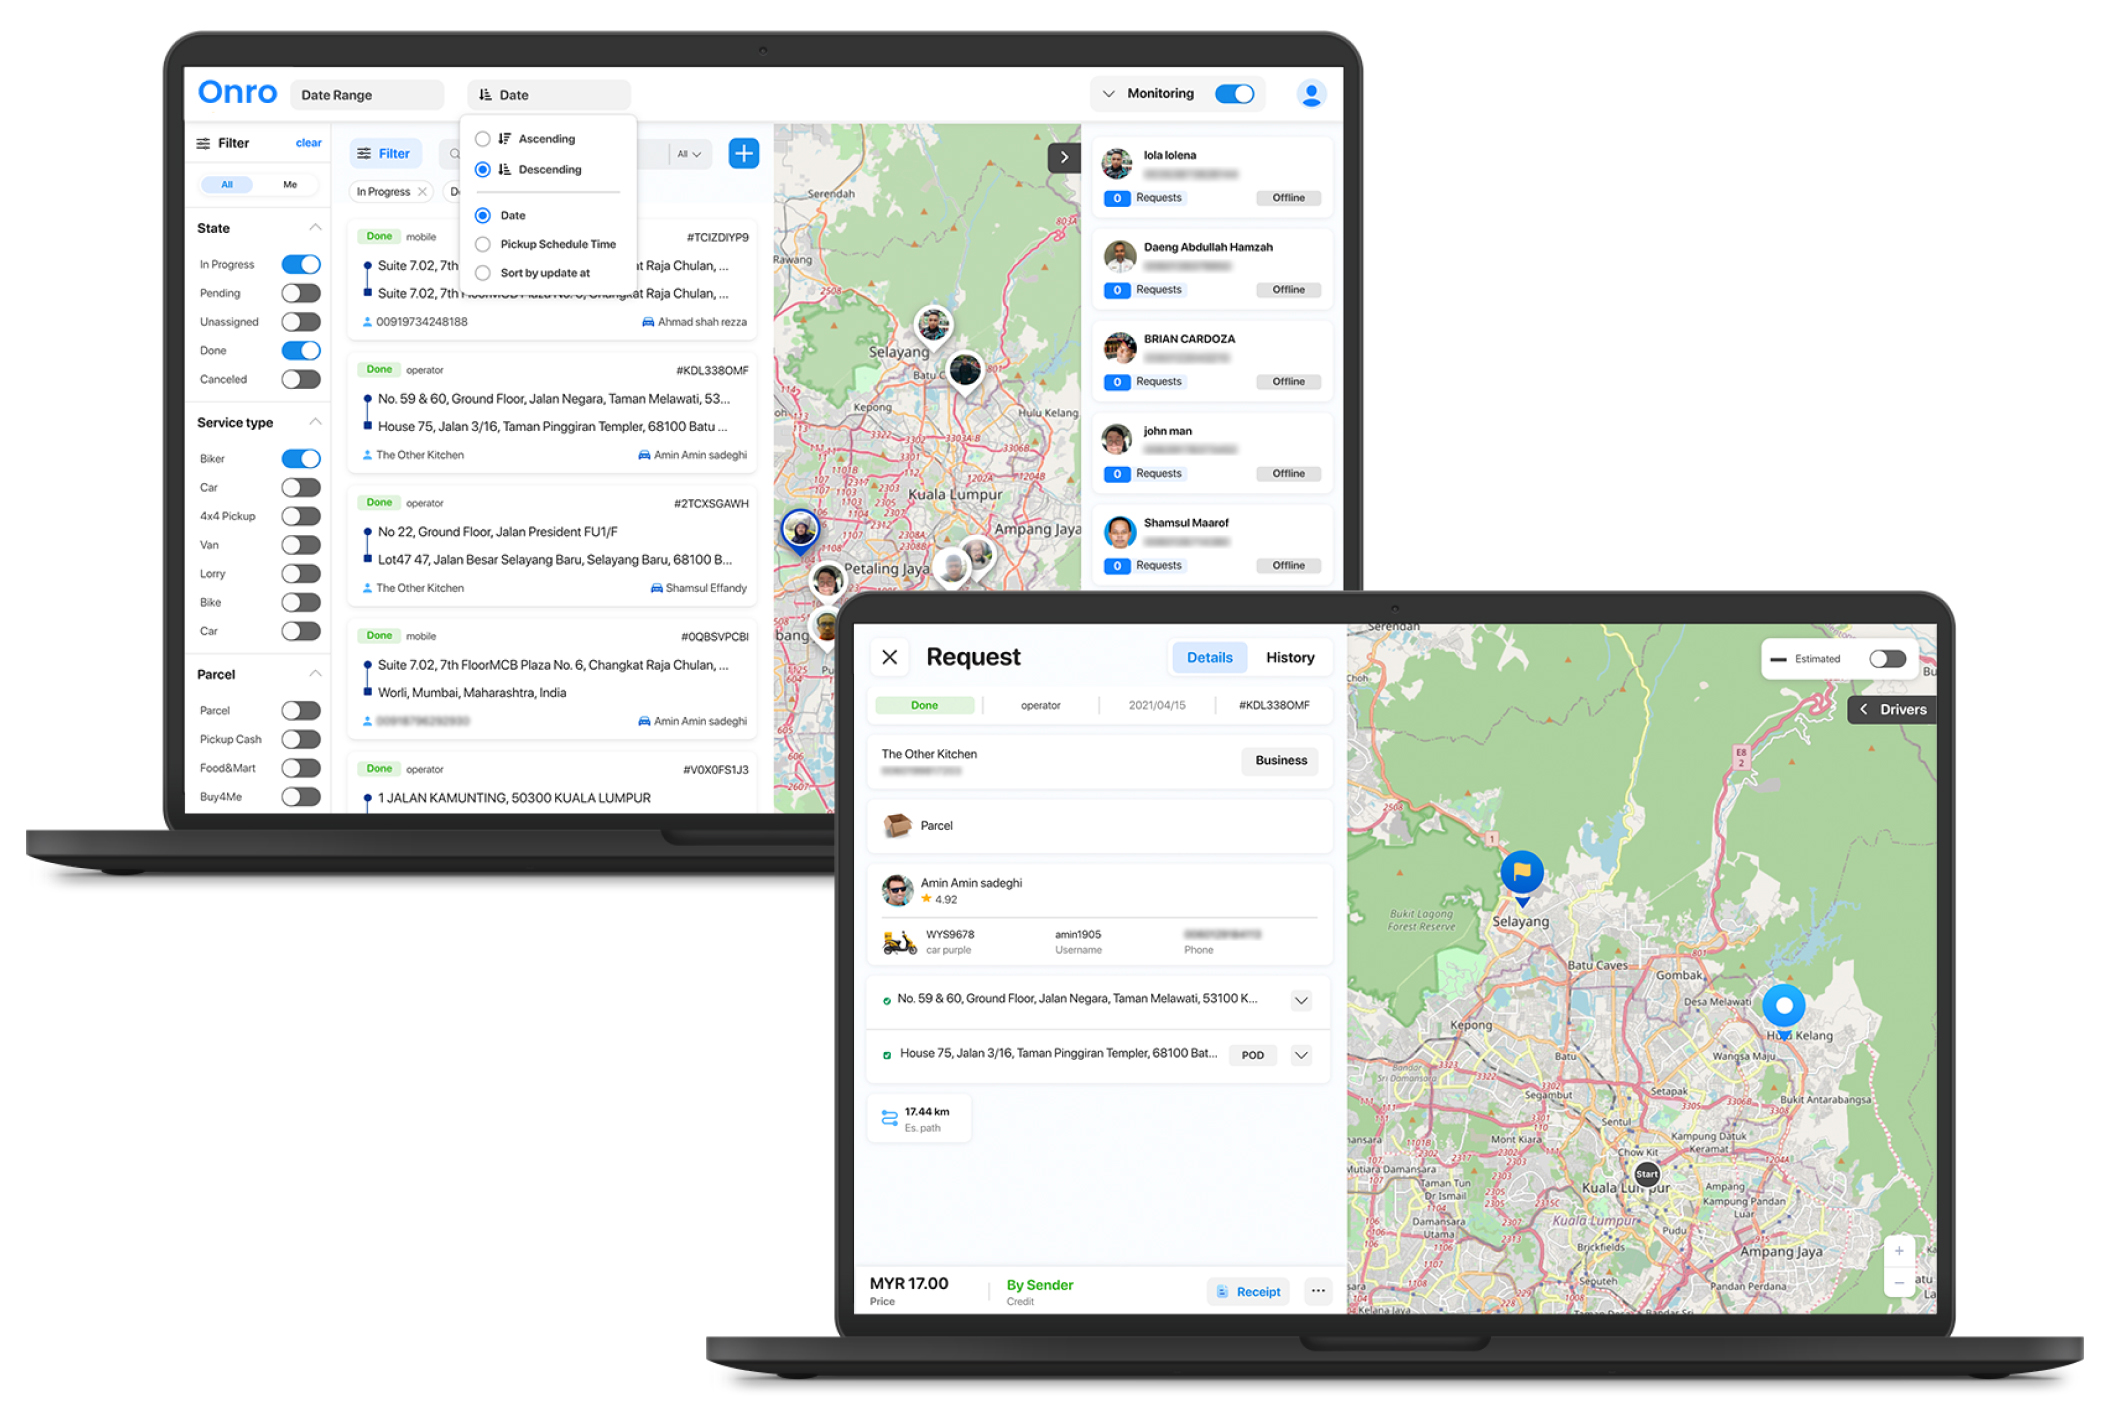Click the Receipt button

tap(1248, 1291)
